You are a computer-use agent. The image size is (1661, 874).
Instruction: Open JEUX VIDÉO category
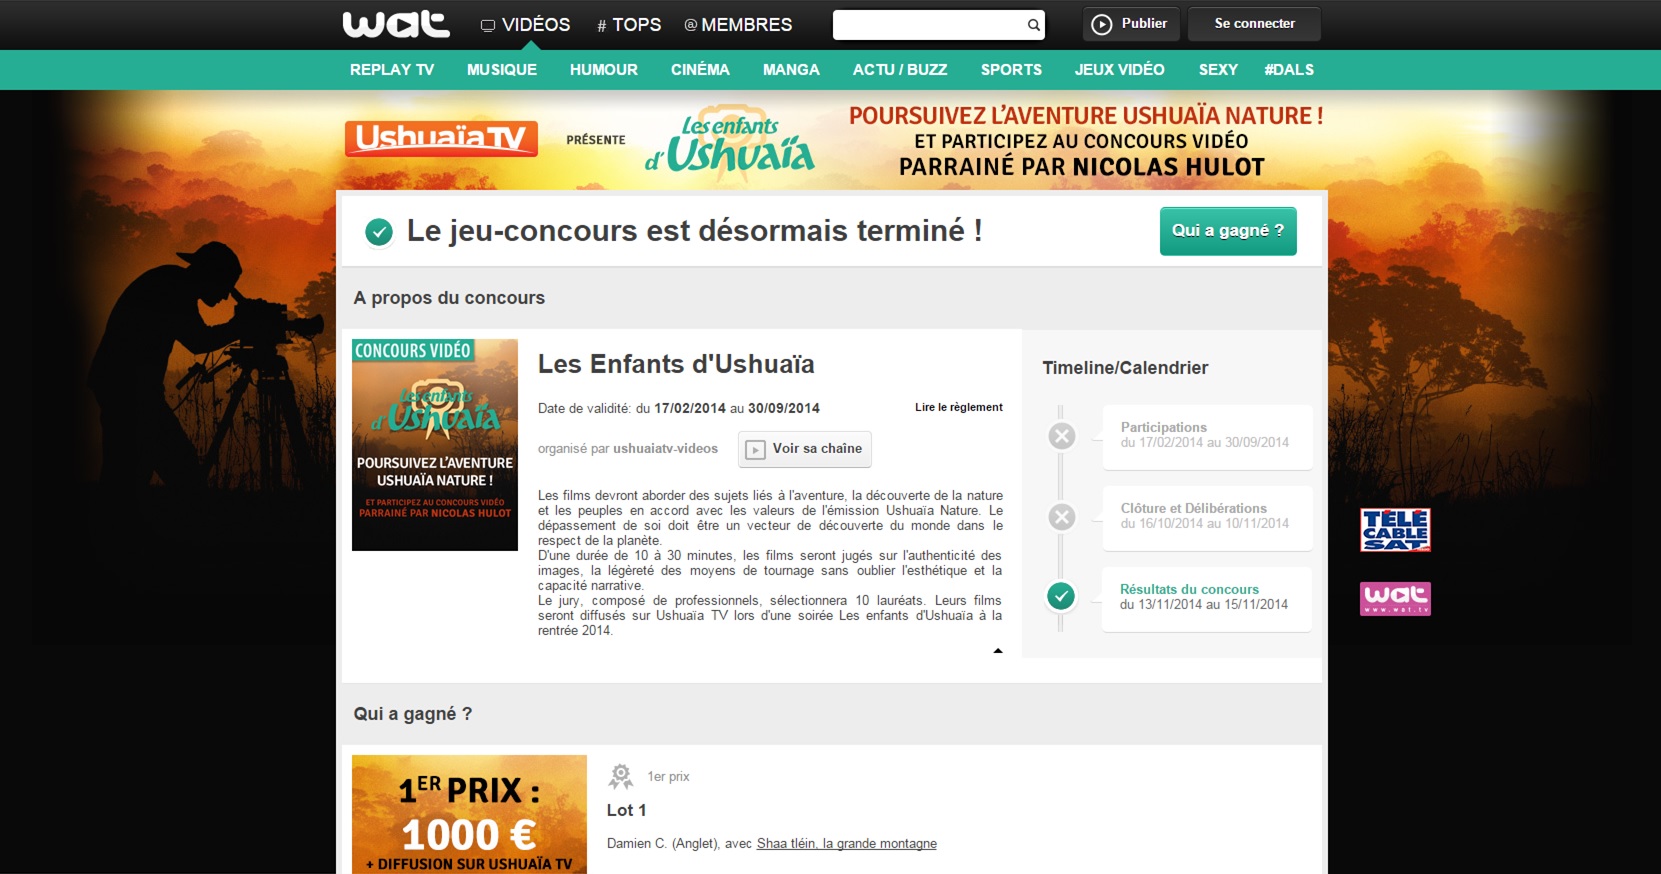click(x=1120, y=70)
